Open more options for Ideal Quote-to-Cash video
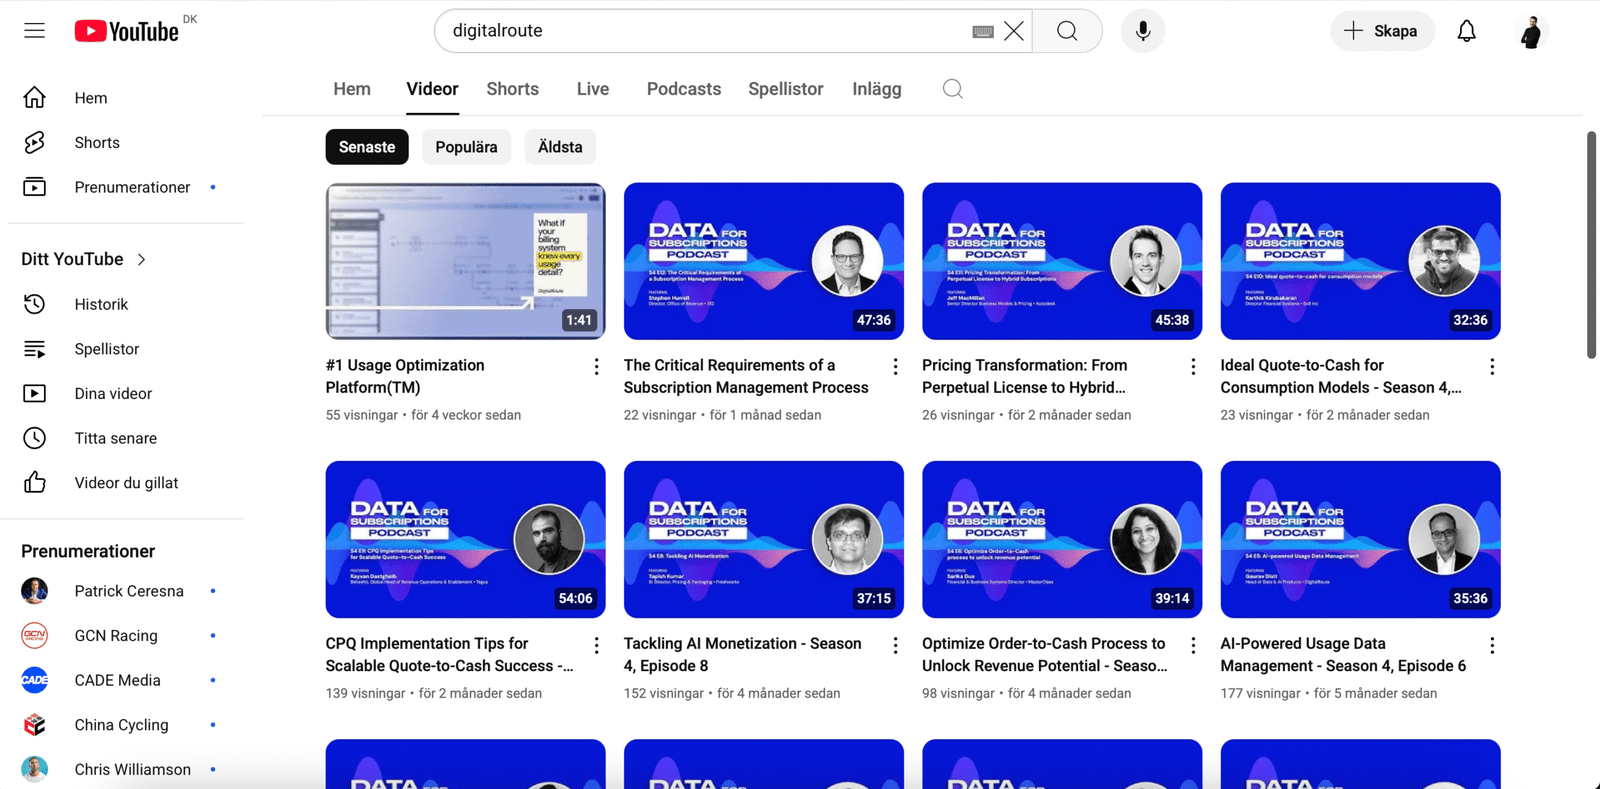This screenshot has height=789, width=1600. pos(1492,367)
